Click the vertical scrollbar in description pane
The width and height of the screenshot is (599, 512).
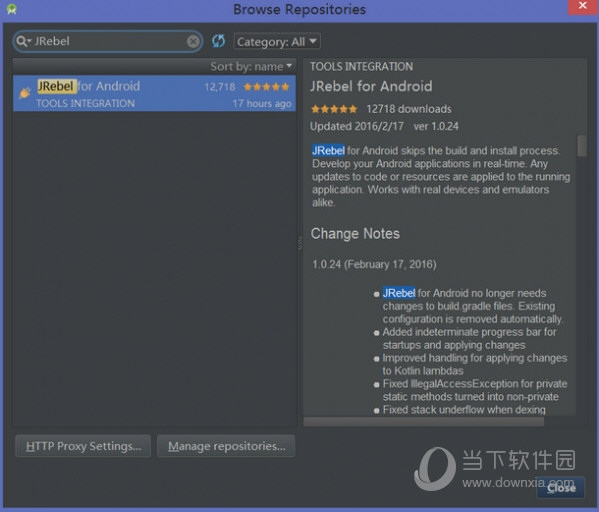click(582, 145)
